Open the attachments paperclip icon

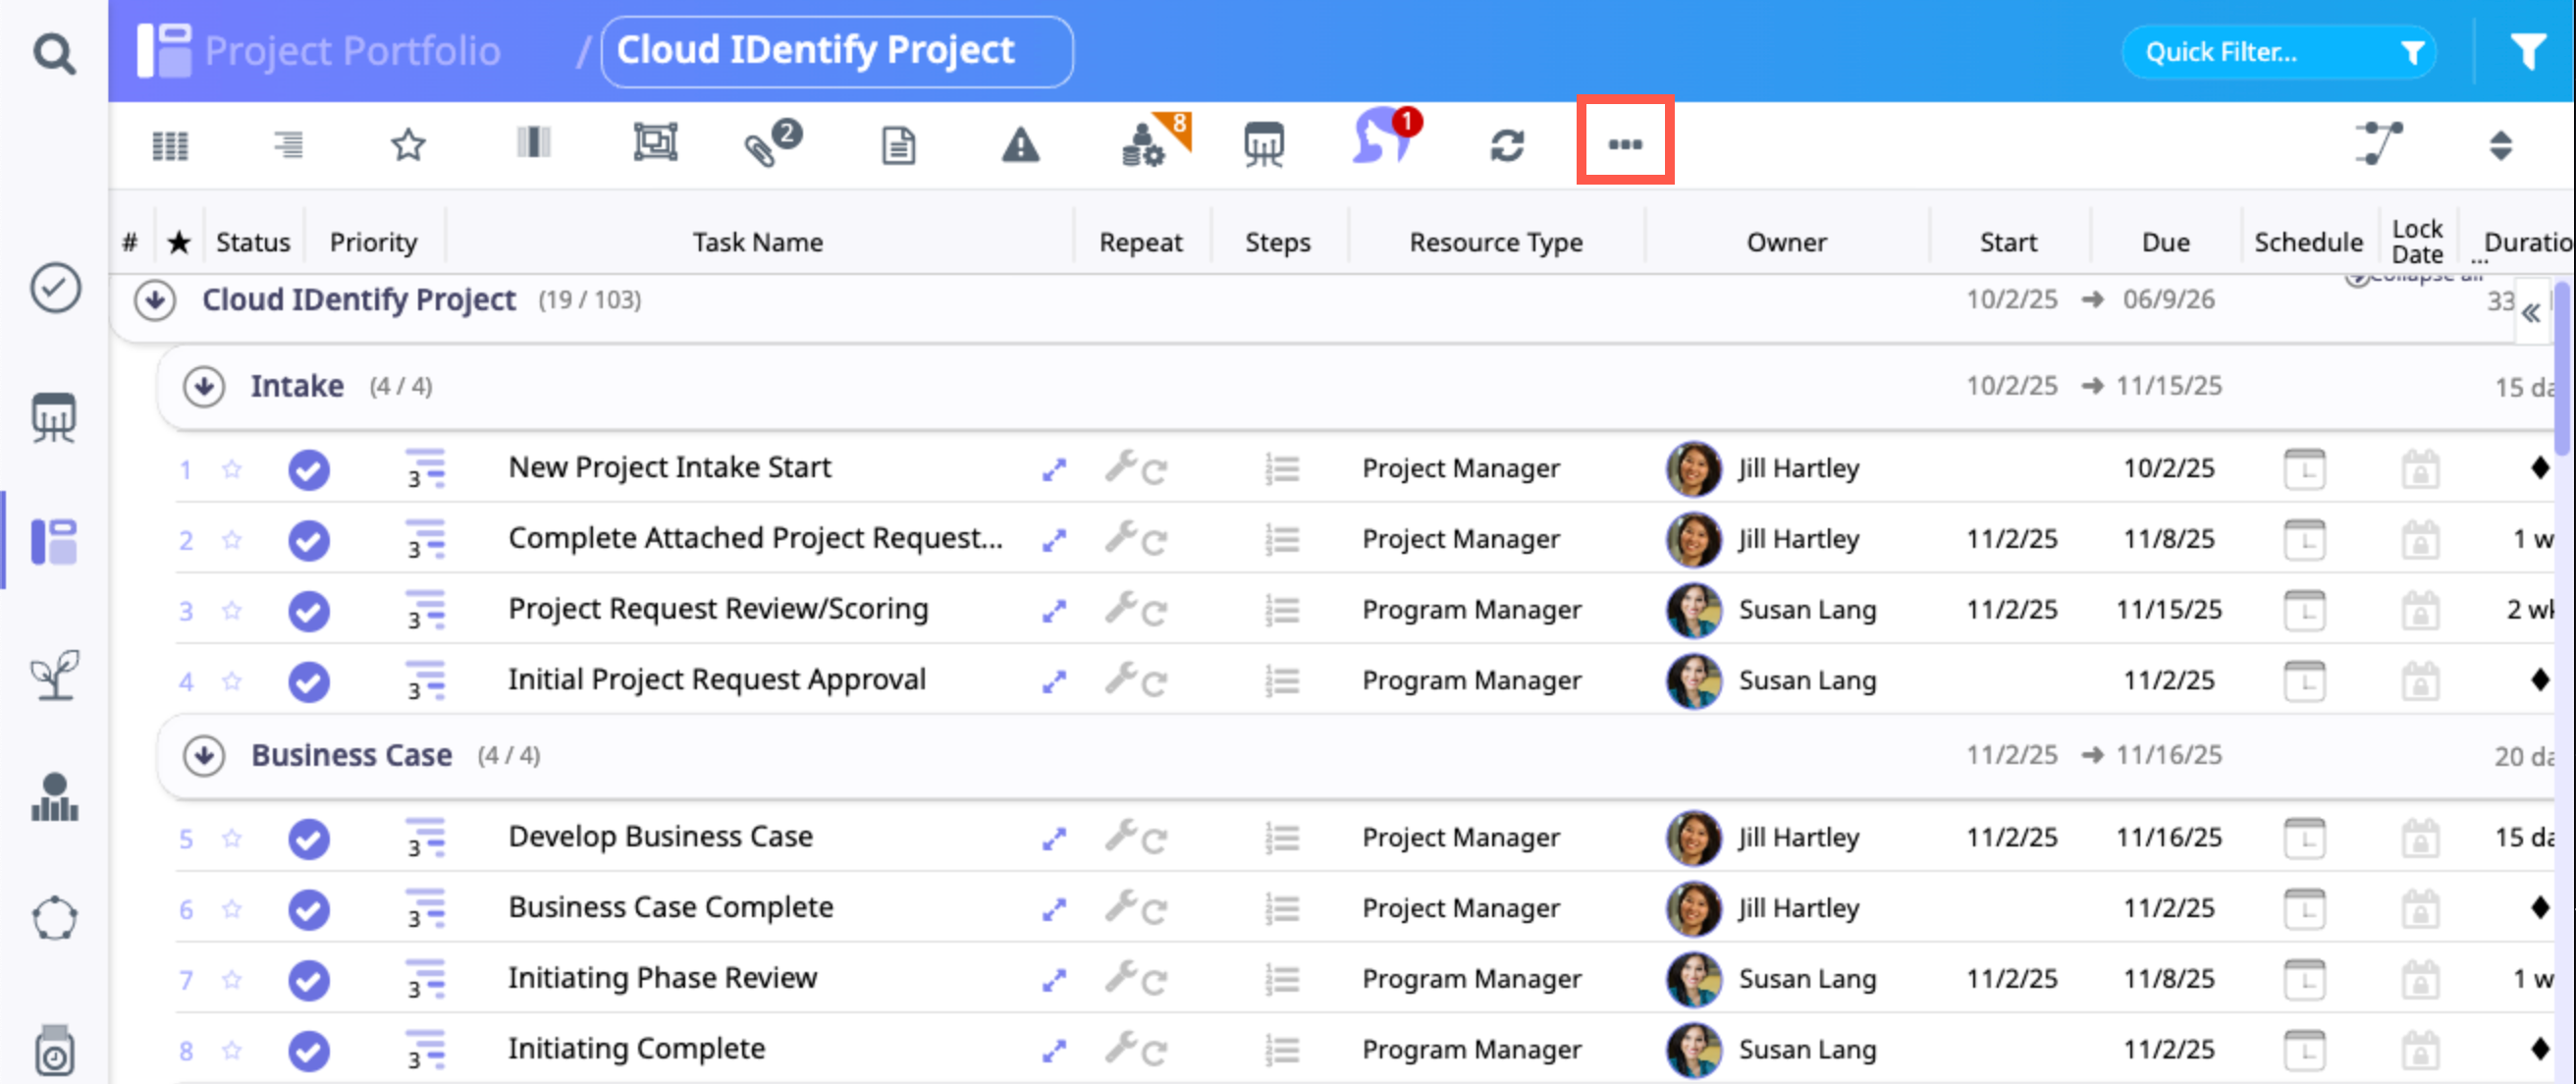(x=763, y=147)
